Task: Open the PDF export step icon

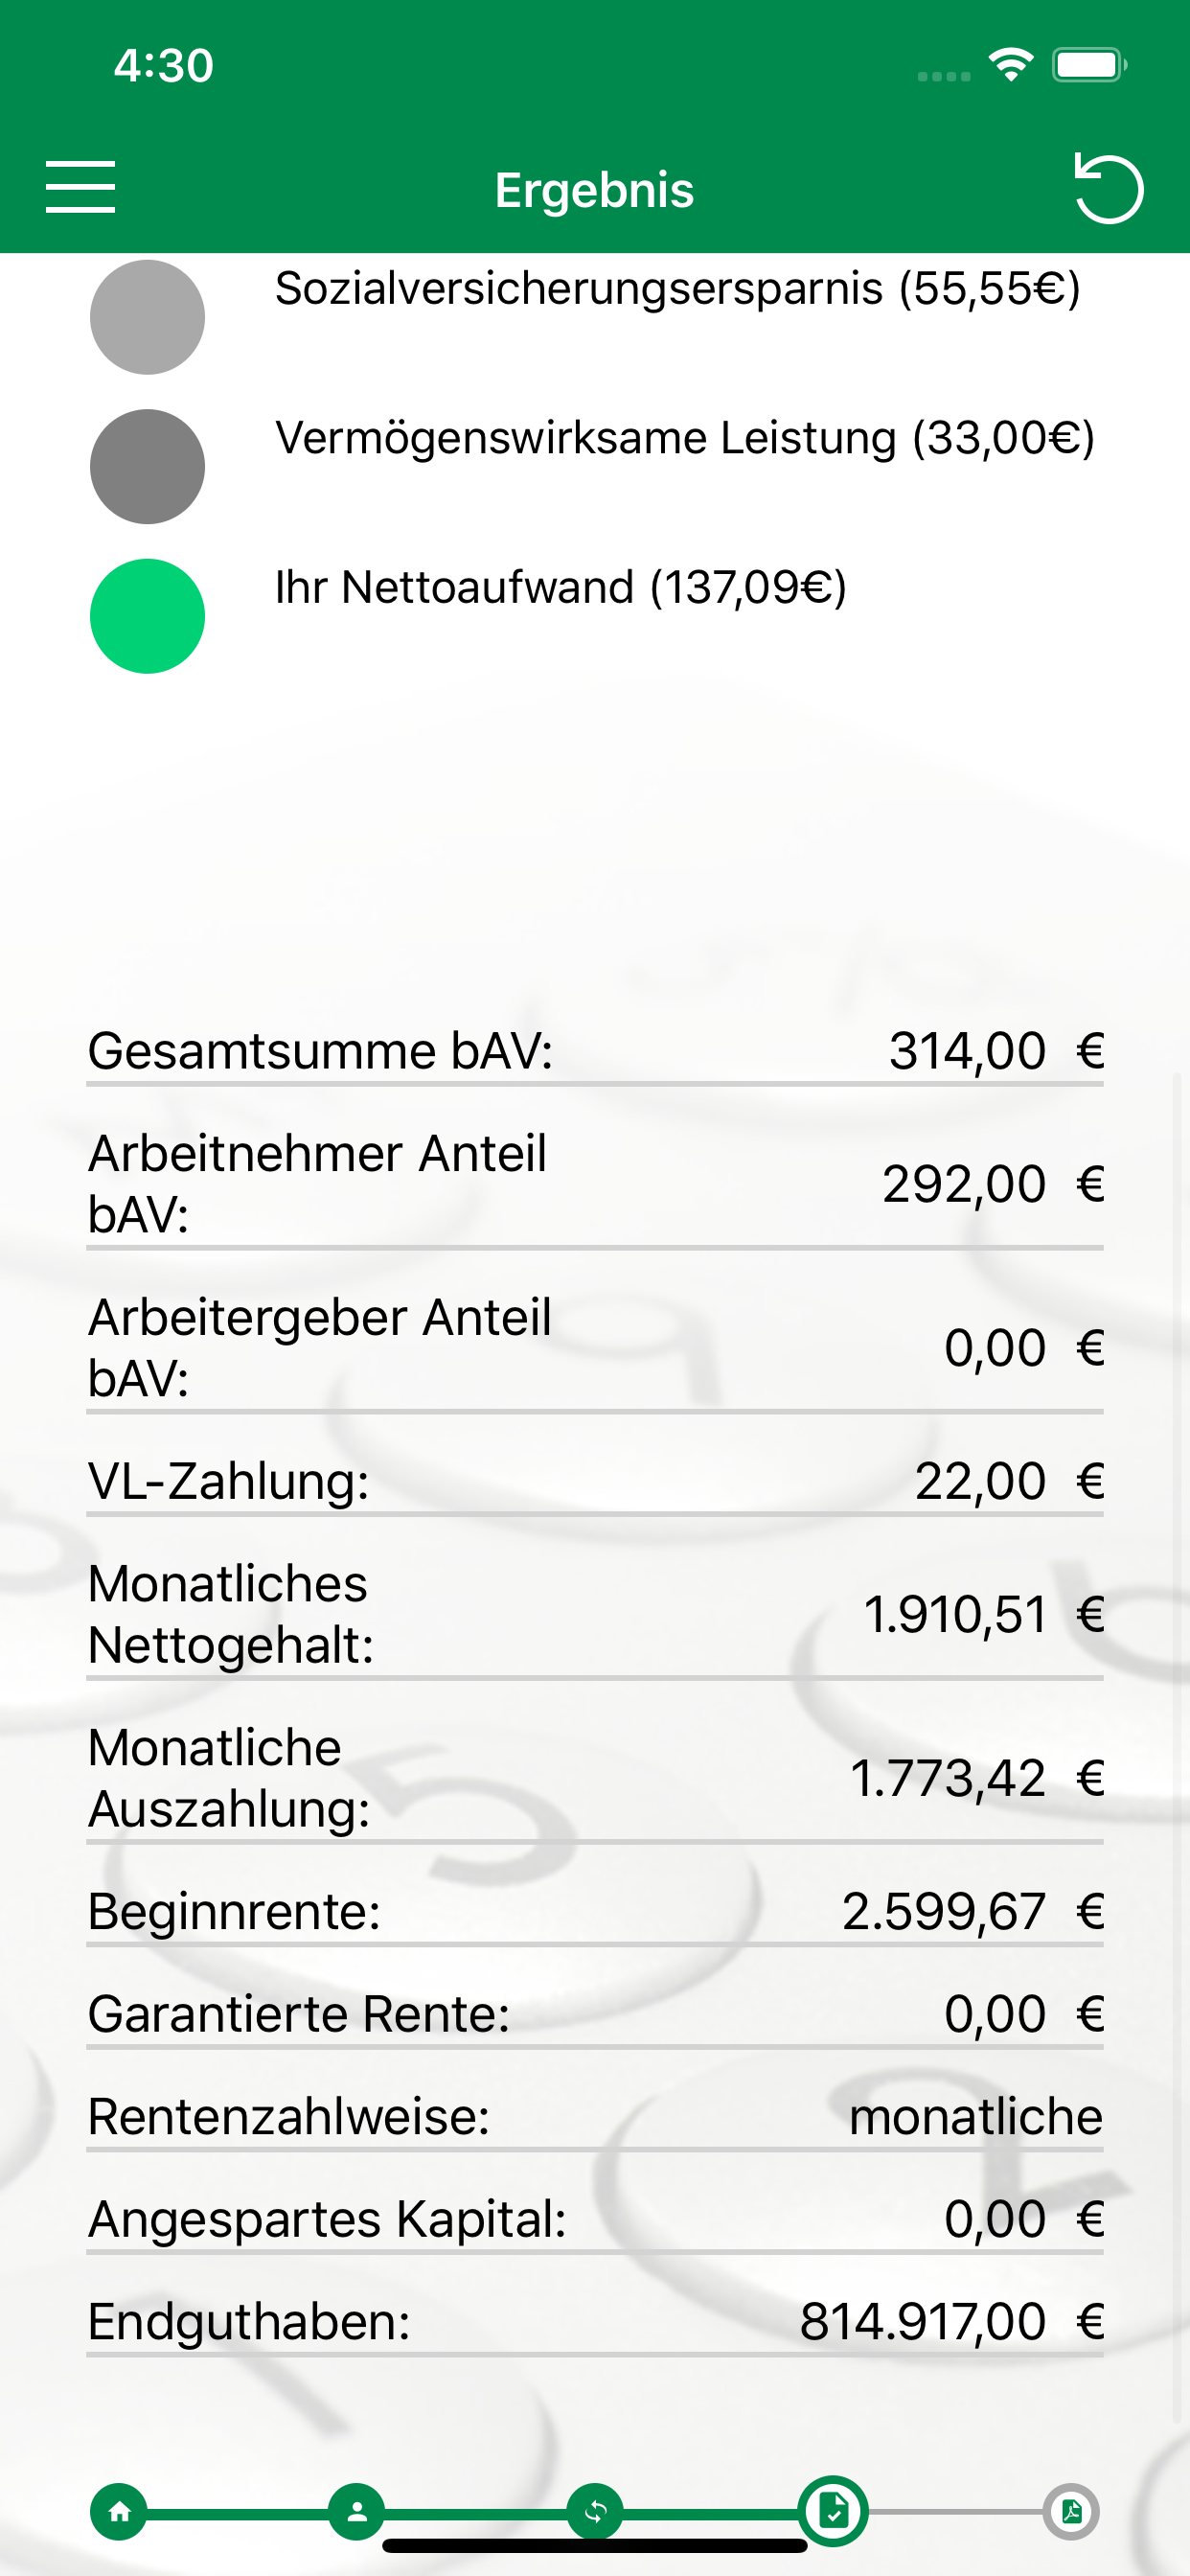Action: 1071,2511
